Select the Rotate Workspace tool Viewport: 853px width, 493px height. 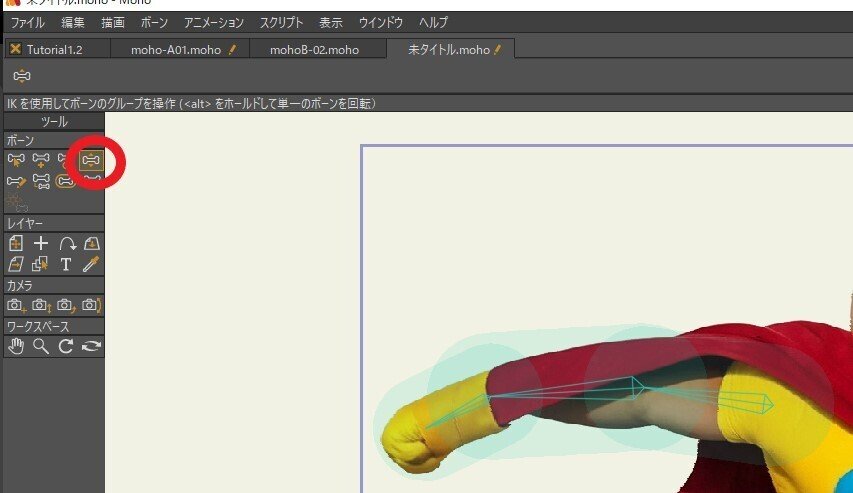pyautogui.click(x=66, y=346)
